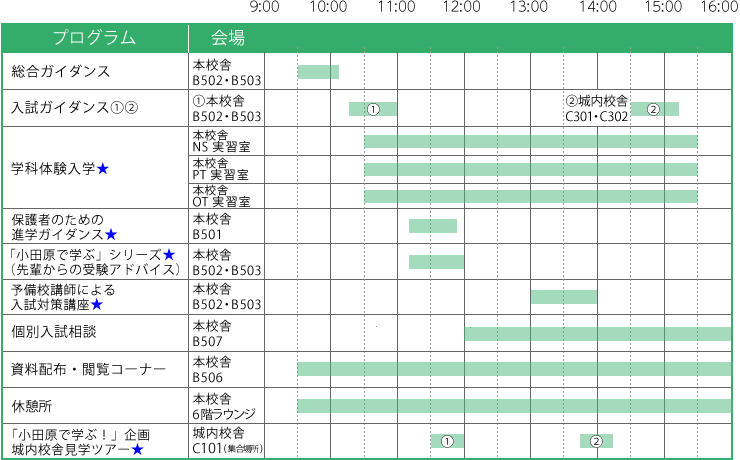Click the blue star beside 学科体験入学
The width and height of the screenshot is (740, 460).
103,169
